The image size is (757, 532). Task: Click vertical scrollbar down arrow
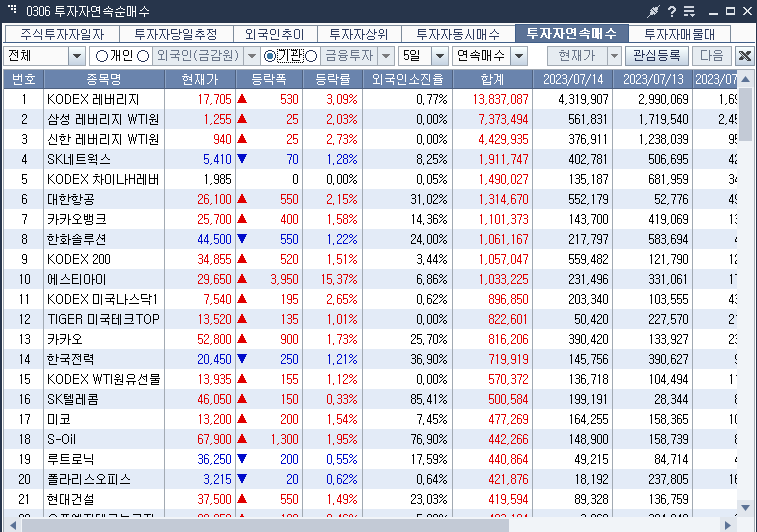(x=745, y=507)
